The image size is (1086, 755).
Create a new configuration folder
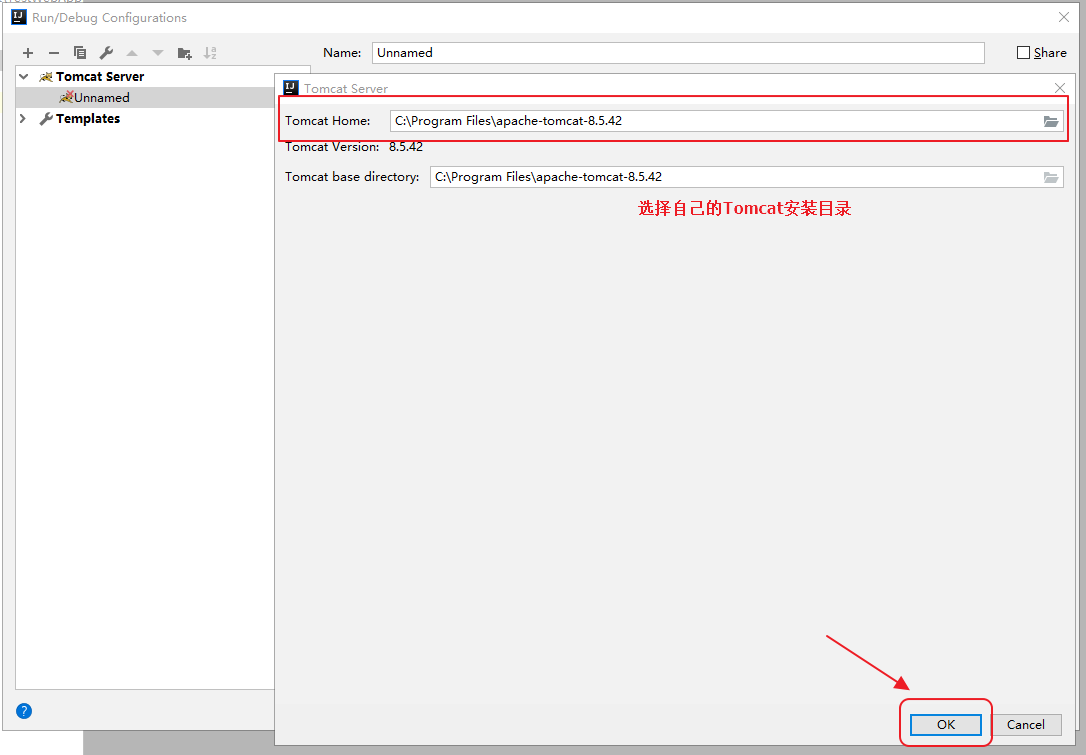184,53
